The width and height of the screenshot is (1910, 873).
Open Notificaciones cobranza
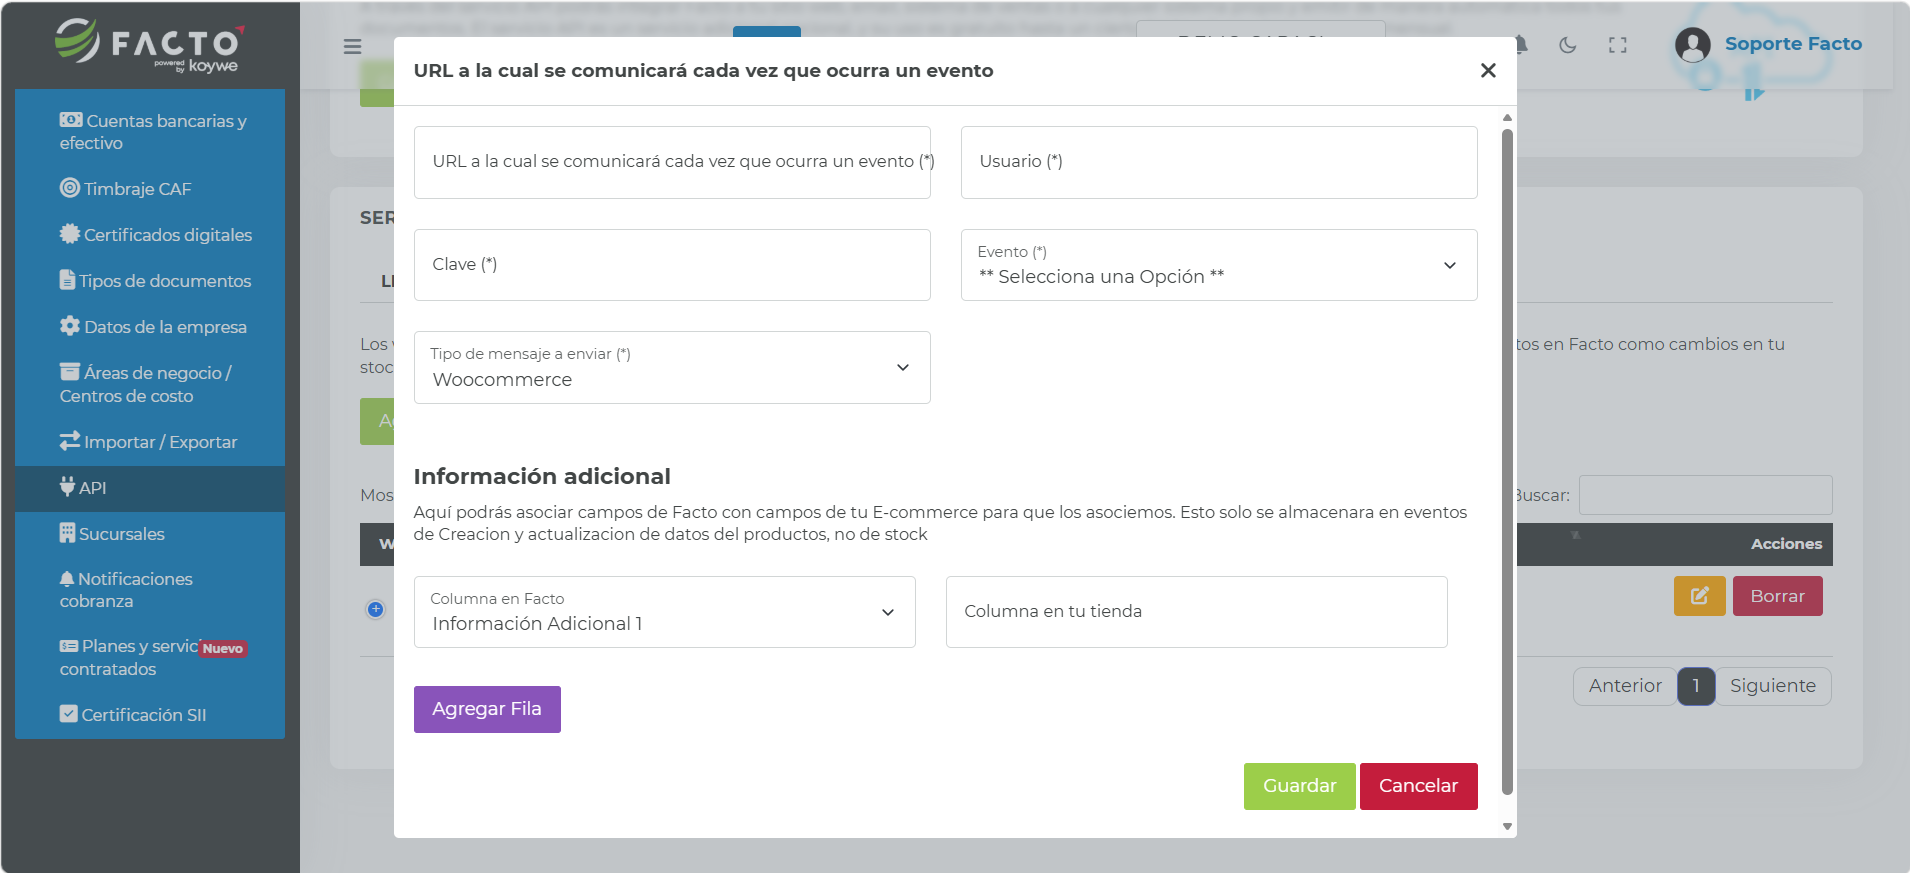[x=150, y=590]
